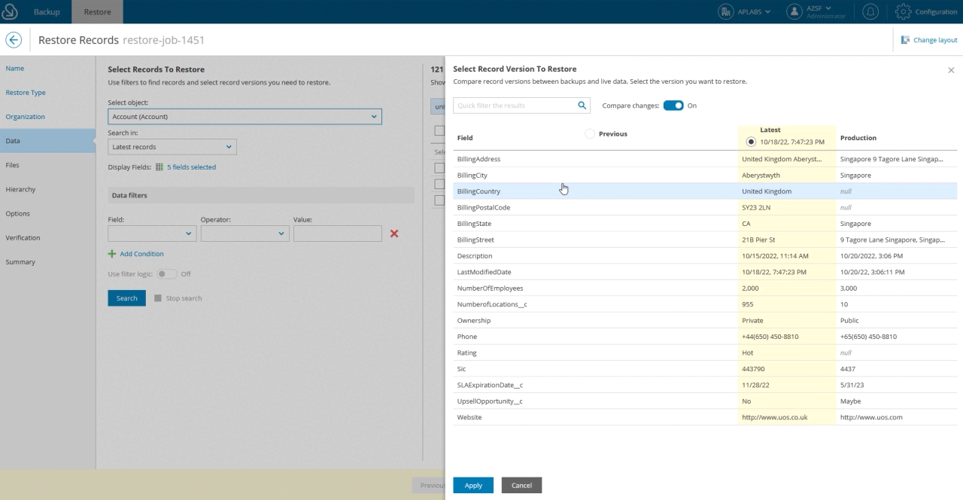Viewport: 963px width, 500px height.
Task: Go to the Hierarchy step
Action: 20,189
